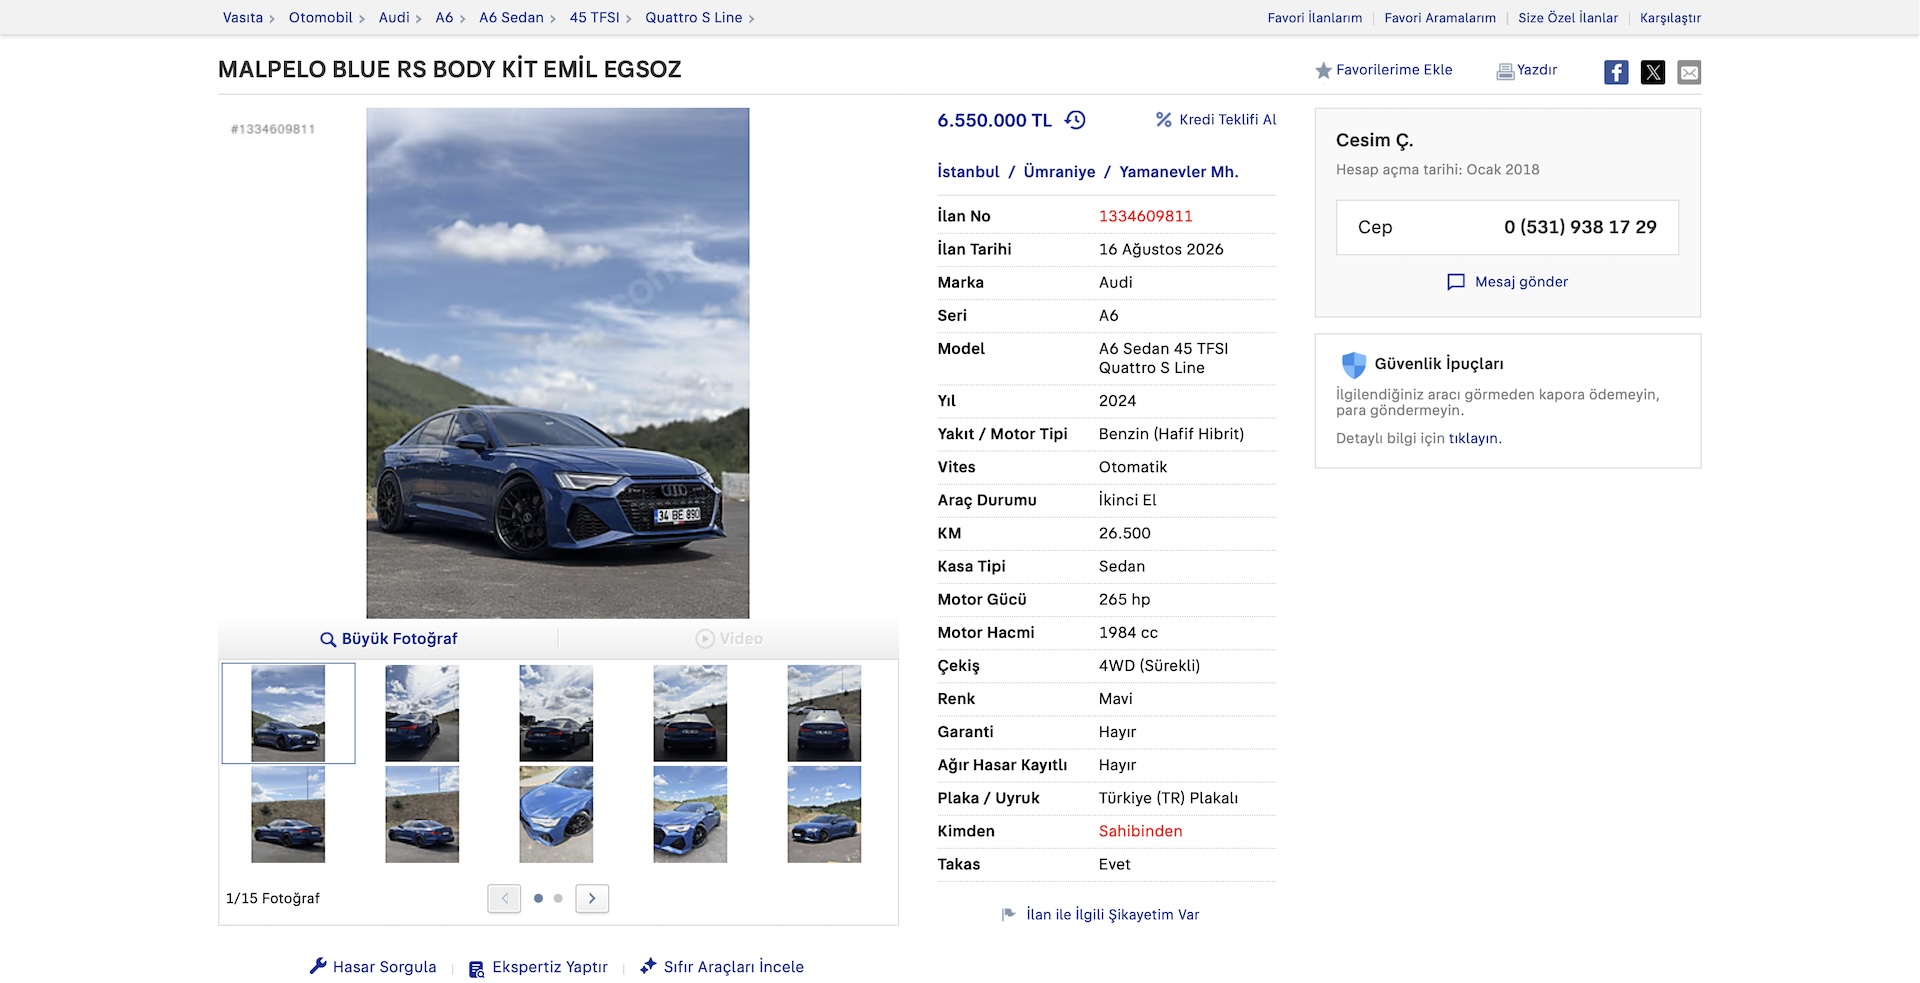Image resolution: width=1920 pixels, height=983 pixels.
Task: Open 45 TFSI breadcrumb
Action: tap(594, 17)
